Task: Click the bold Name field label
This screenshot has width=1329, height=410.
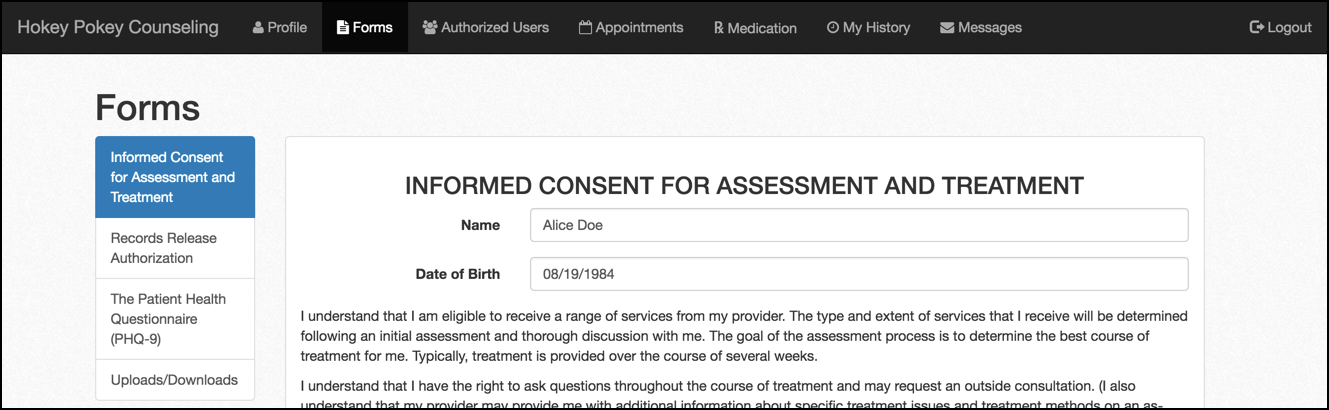Action: pyautogui.click(x=480, y=225)
